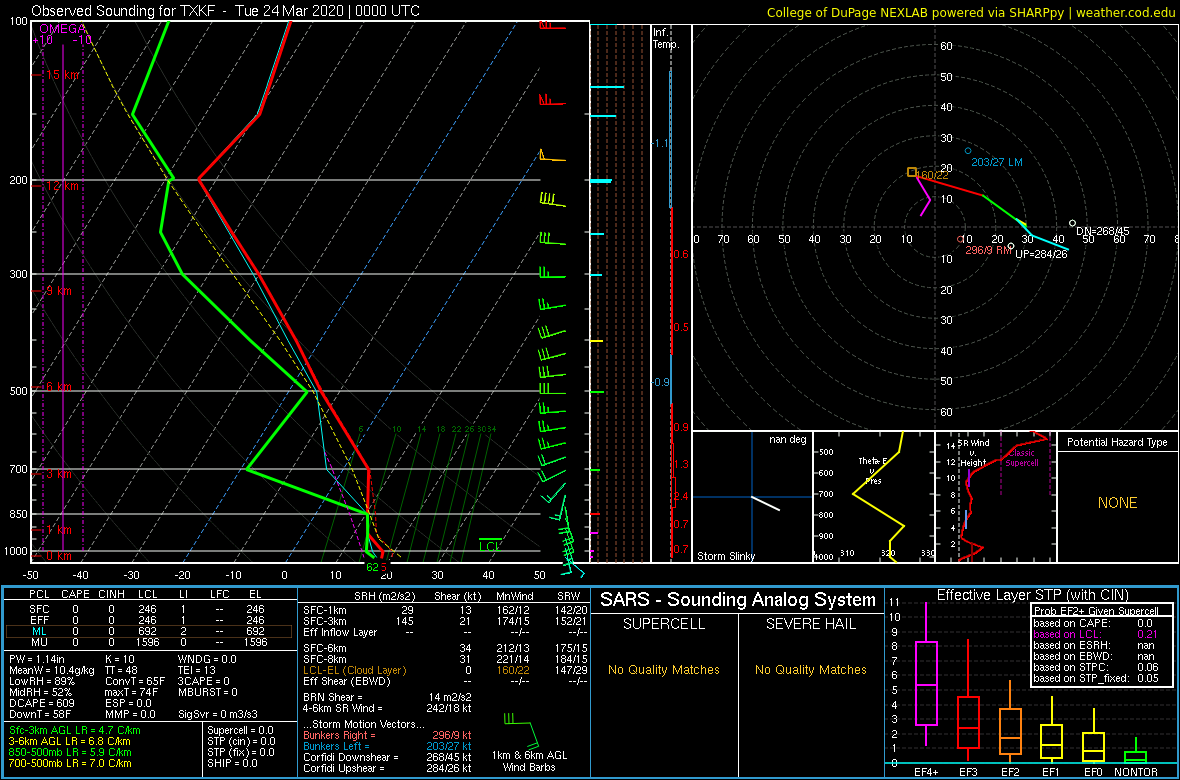Click the DN=268/45 hodograph label
The width and height of the screenshot is (1180, 780).
(1102, 230)
